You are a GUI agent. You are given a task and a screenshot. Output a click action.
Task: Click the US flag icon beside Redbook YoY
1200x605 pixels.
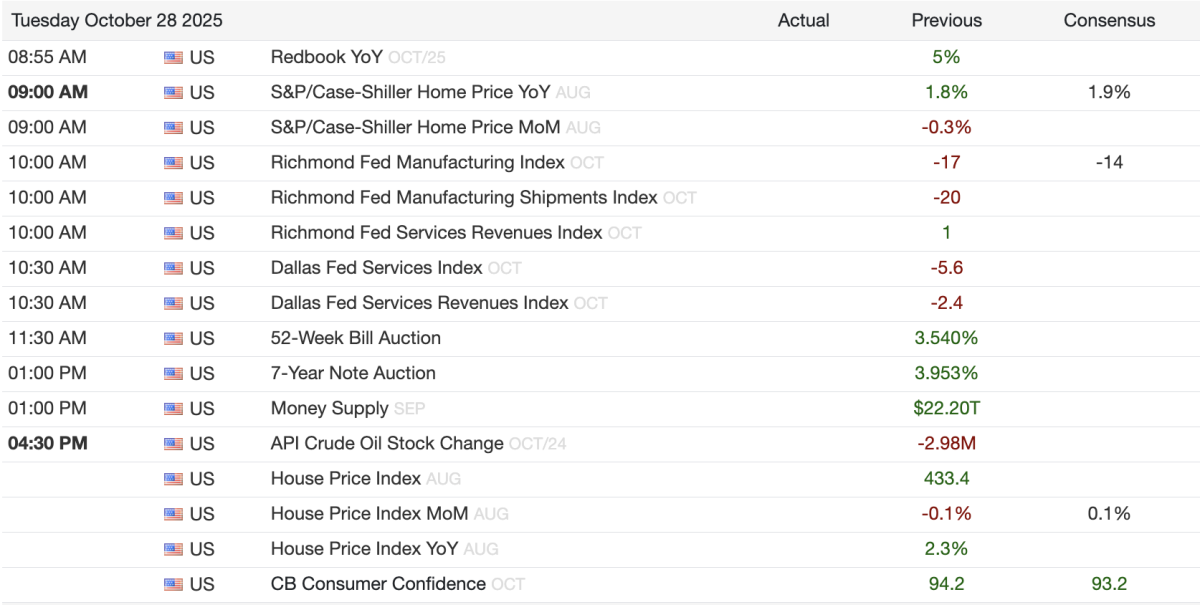(x=173, y=57)
